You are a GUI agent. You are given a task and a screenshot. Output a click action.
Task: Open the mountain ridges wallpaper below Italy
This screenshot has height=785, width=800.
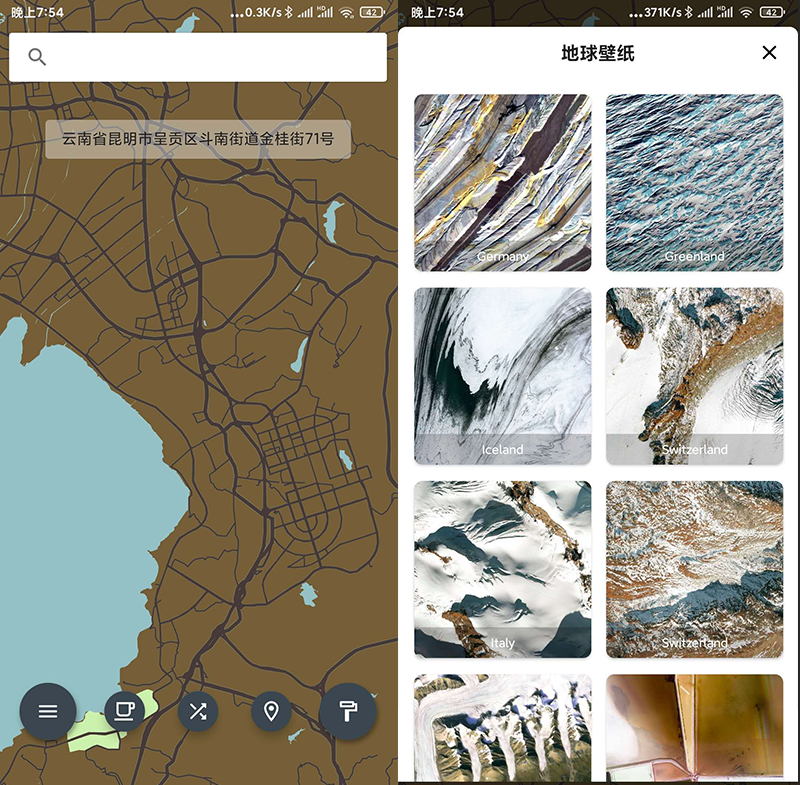(x=503, y=728)
